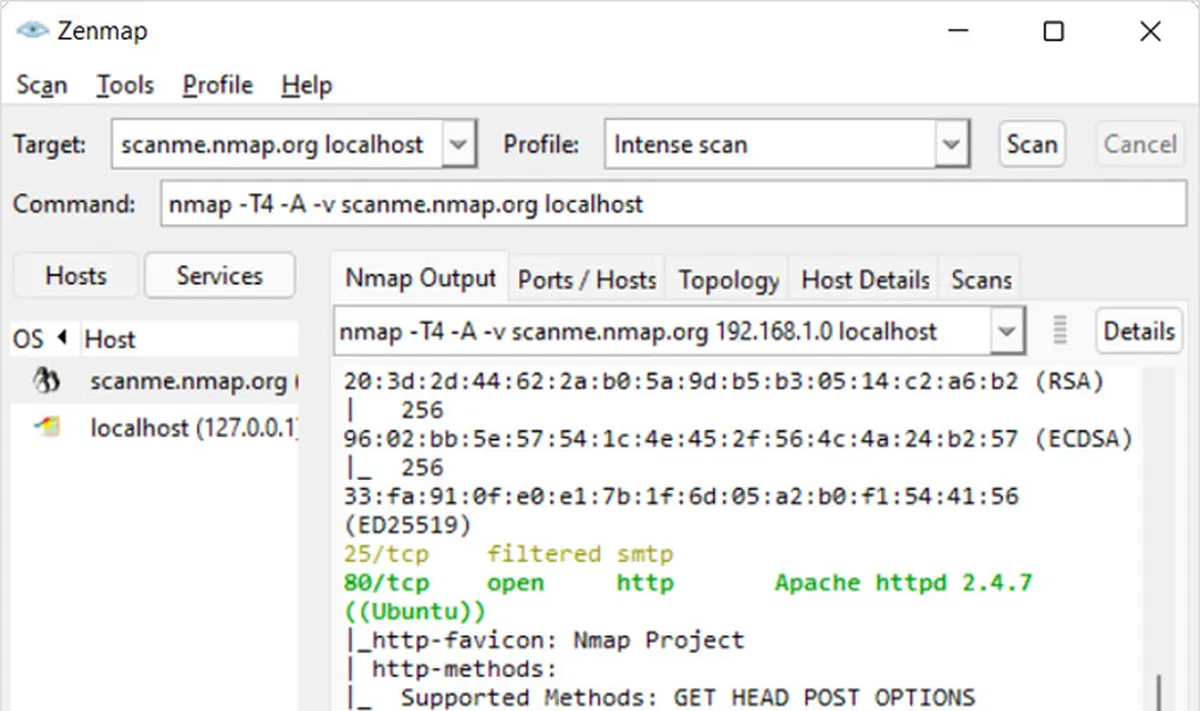Click the '(ED25519)' output text
This screenshot has width=1200, height=711.
(407, 525)
